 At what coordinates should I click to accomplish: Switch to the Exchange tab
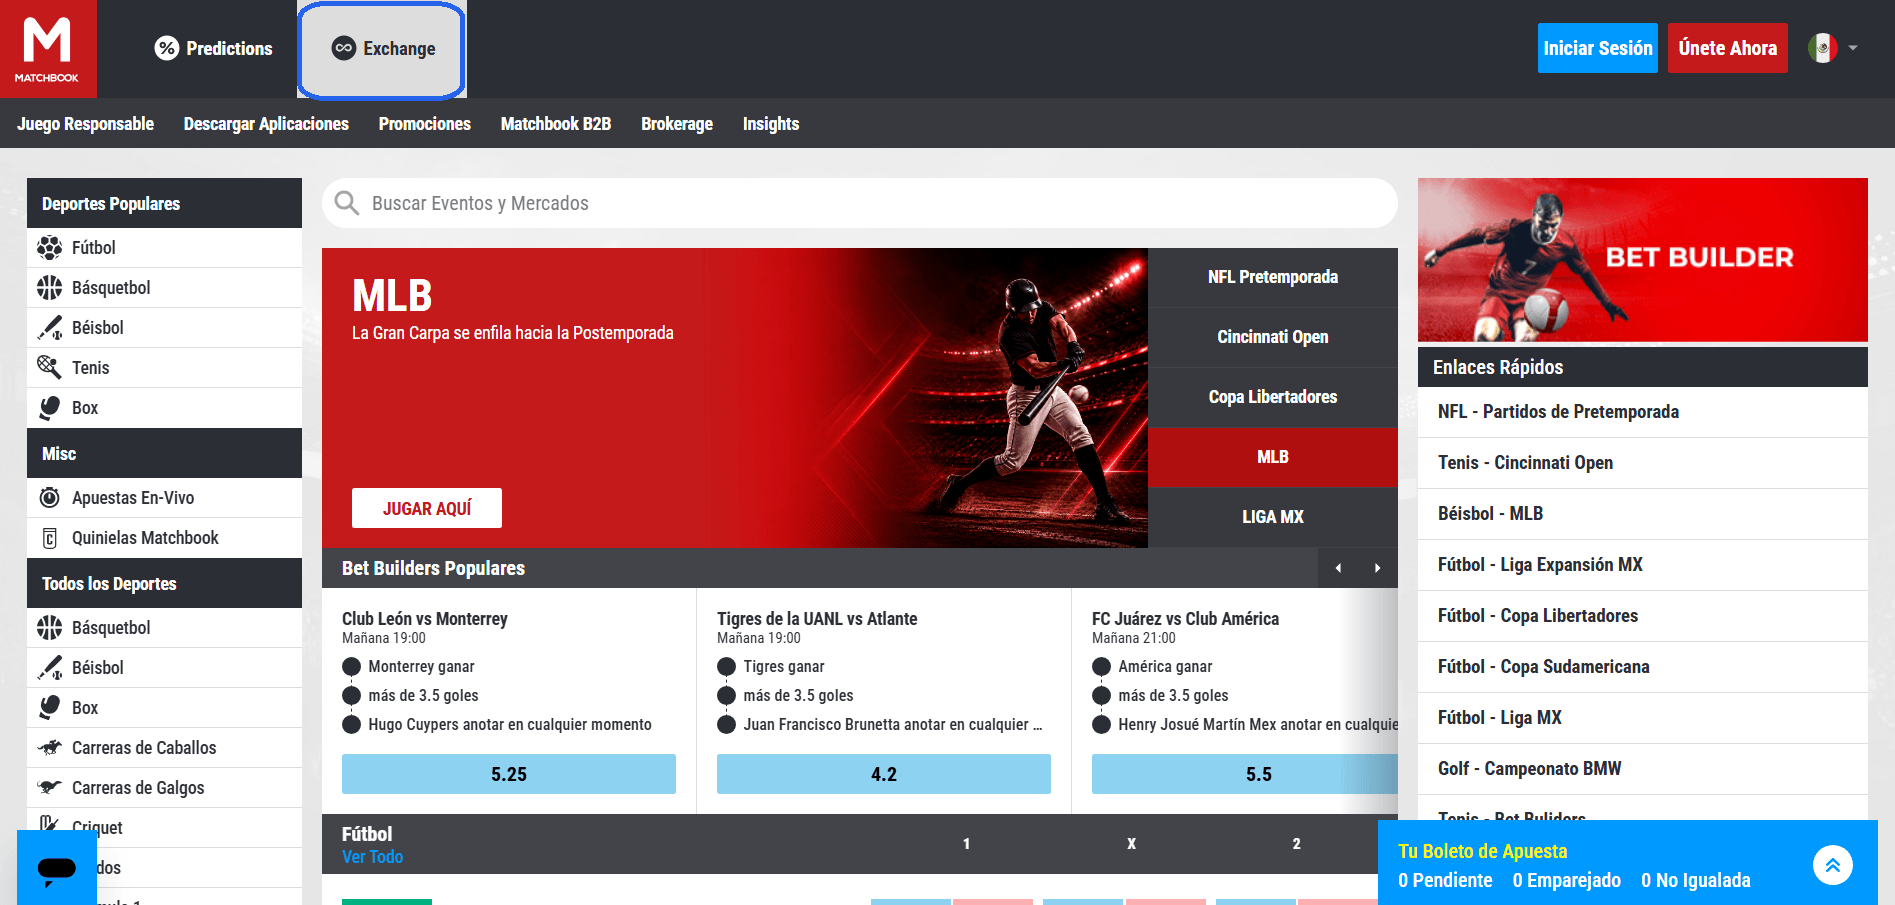click(x=382, y=49)
